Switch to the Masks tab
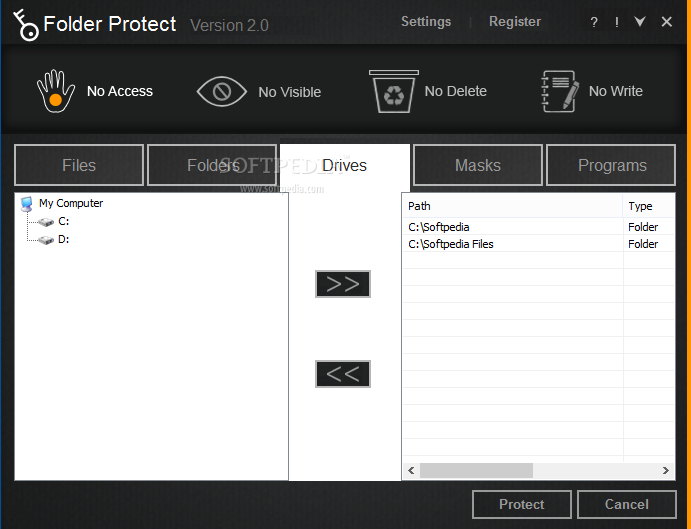691x529 pixels. click(478, 165)
